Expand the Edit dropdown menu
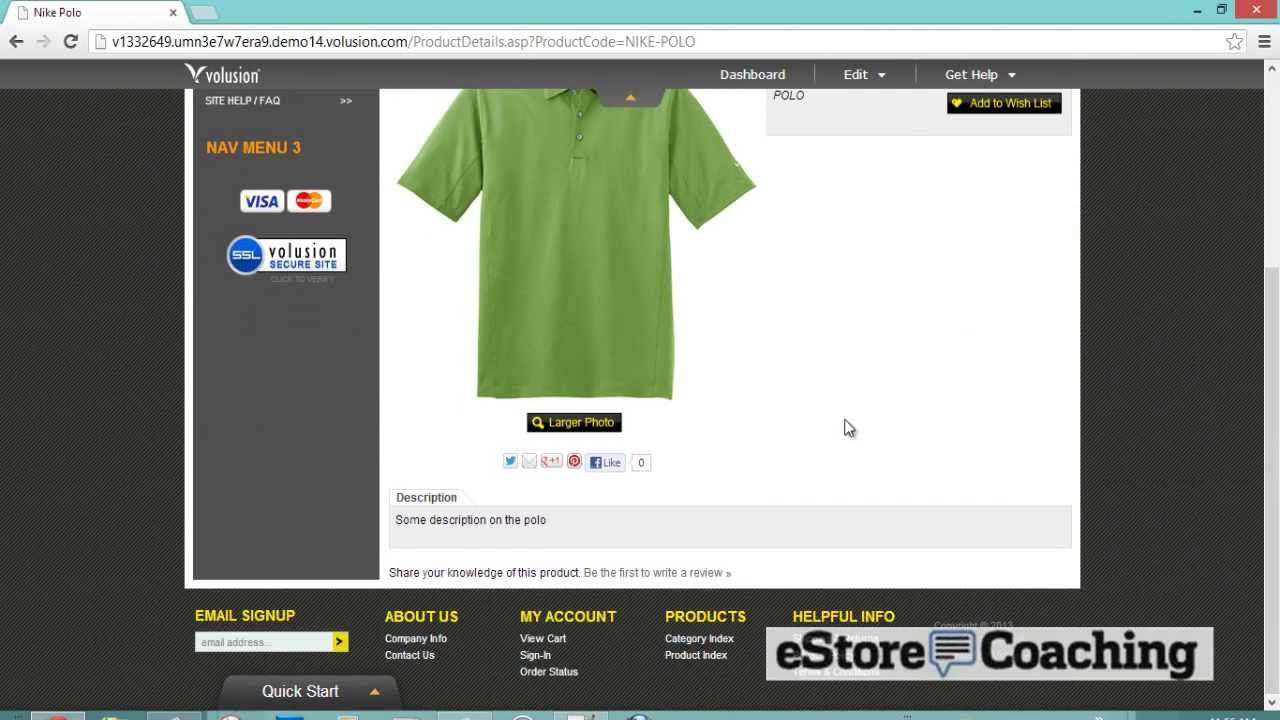 pos(864,74)
